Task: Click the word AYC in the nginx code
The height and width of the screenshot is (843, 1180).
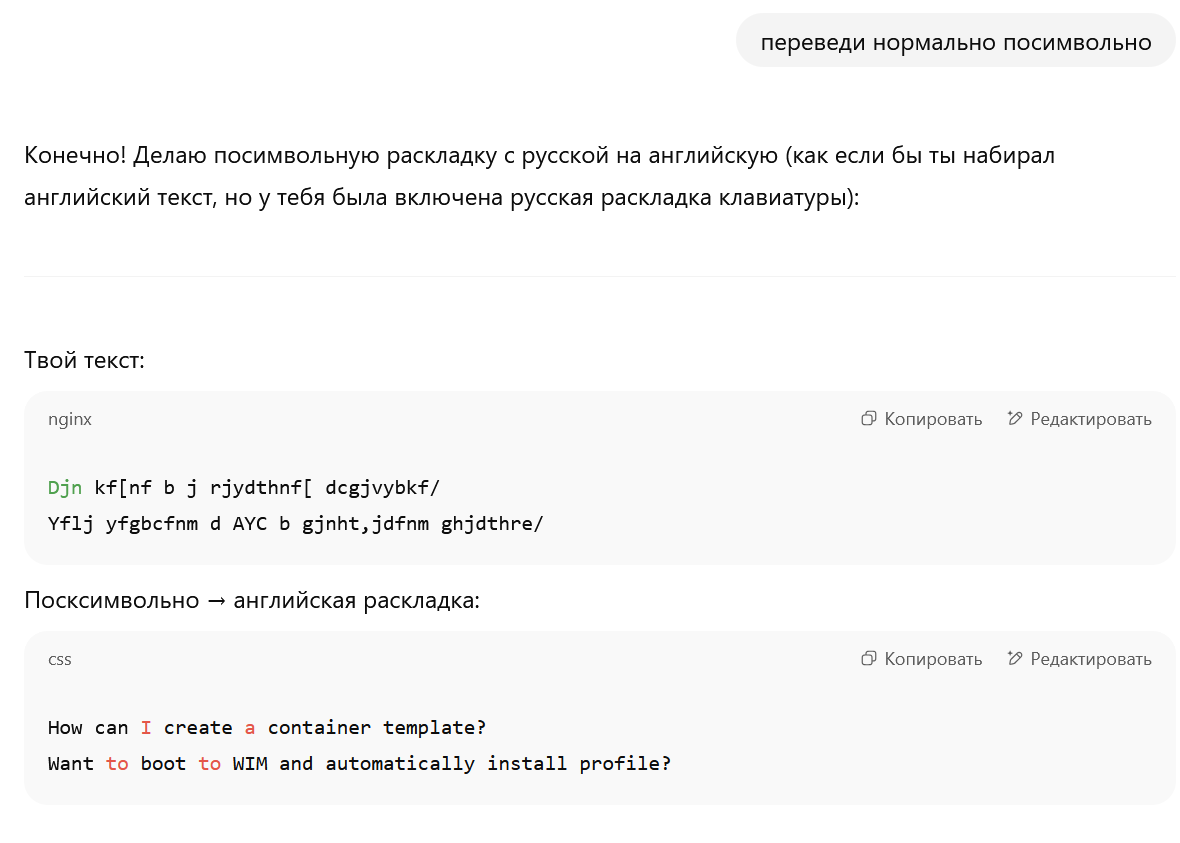Action: (250, 524)
